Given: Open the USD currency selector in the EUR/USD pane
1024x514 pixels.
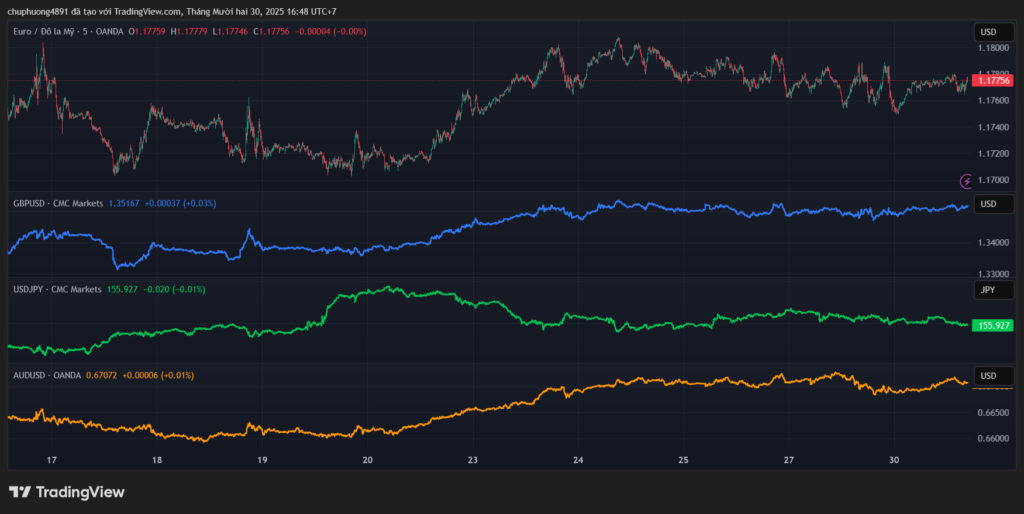Looking at the screenshot, I should [x=988, y=32].
